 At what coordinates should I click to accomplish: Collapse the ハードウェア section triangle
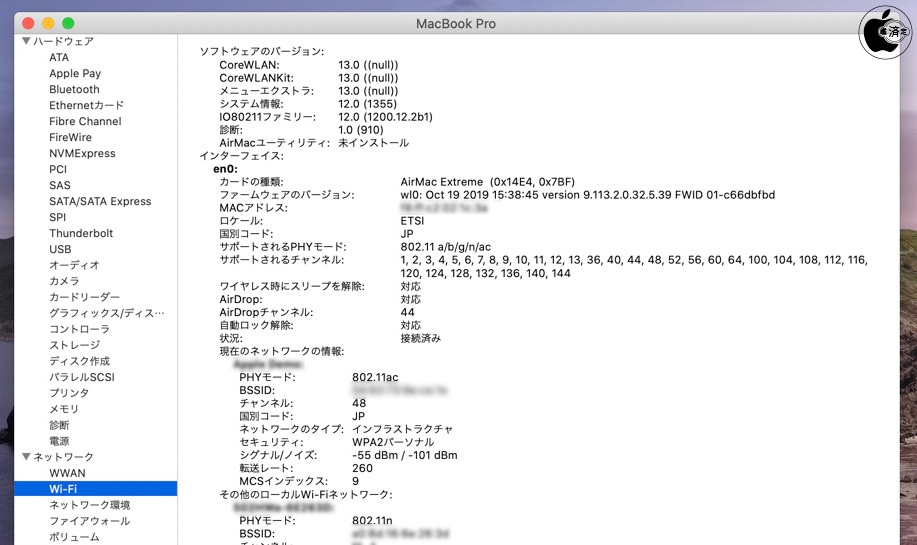26,41
